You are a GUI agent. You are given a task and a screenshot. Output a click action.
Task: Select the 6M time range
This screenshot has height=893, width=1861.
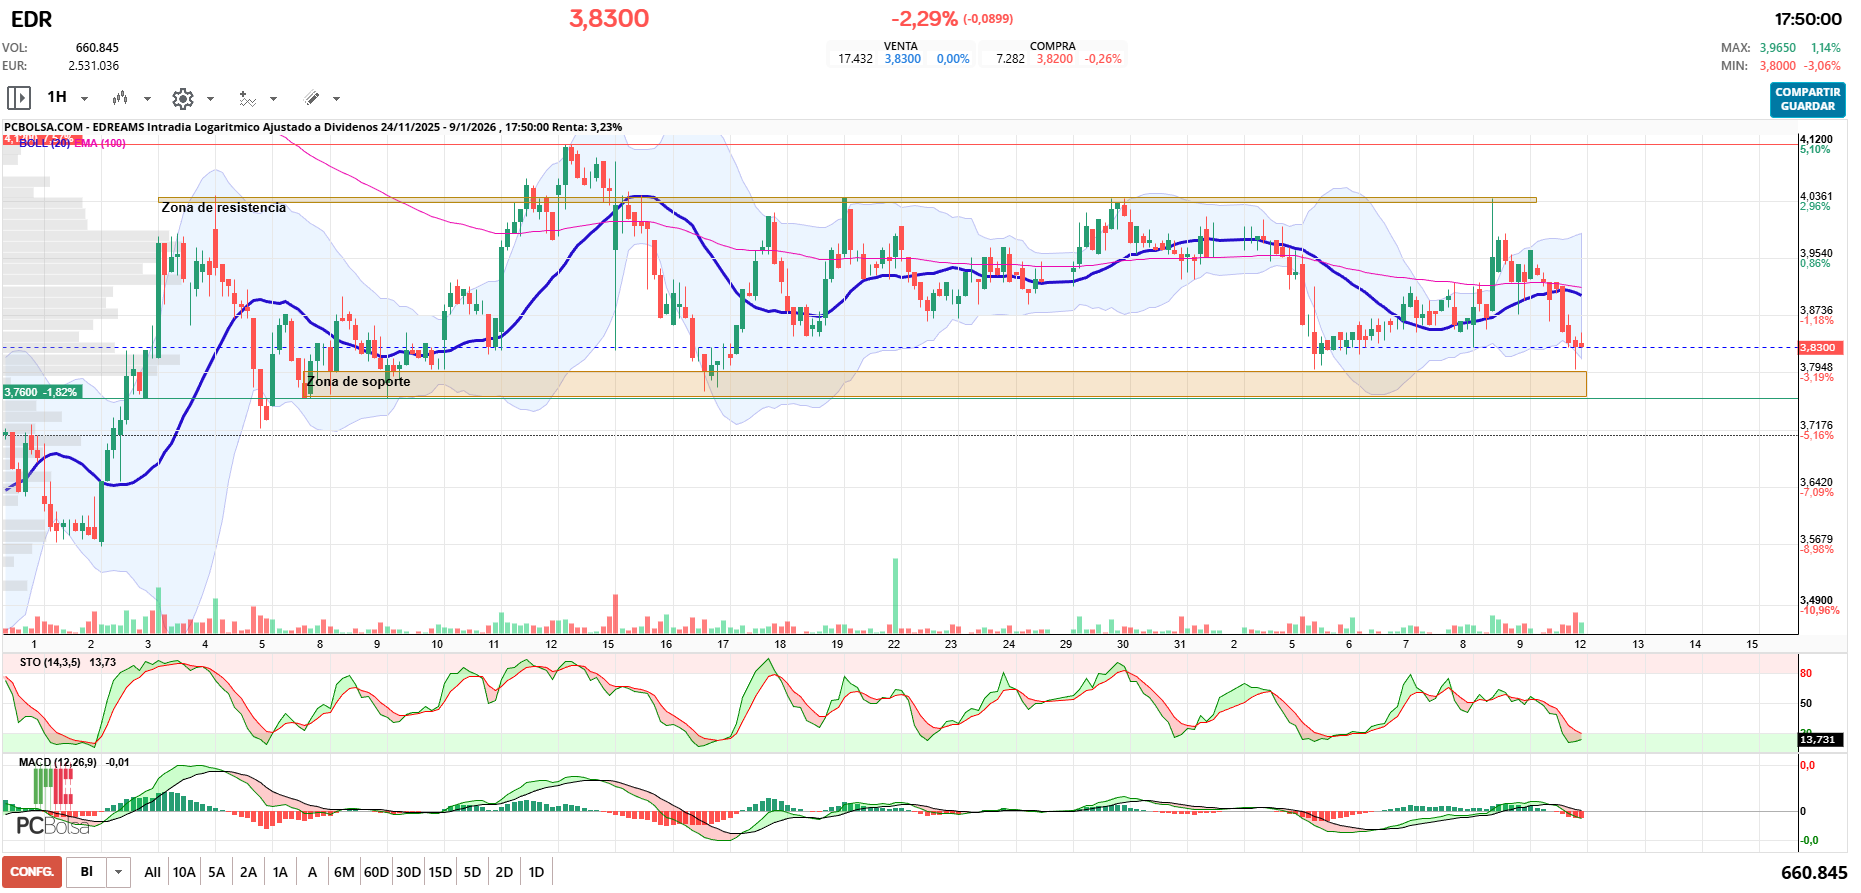point(344,872)
